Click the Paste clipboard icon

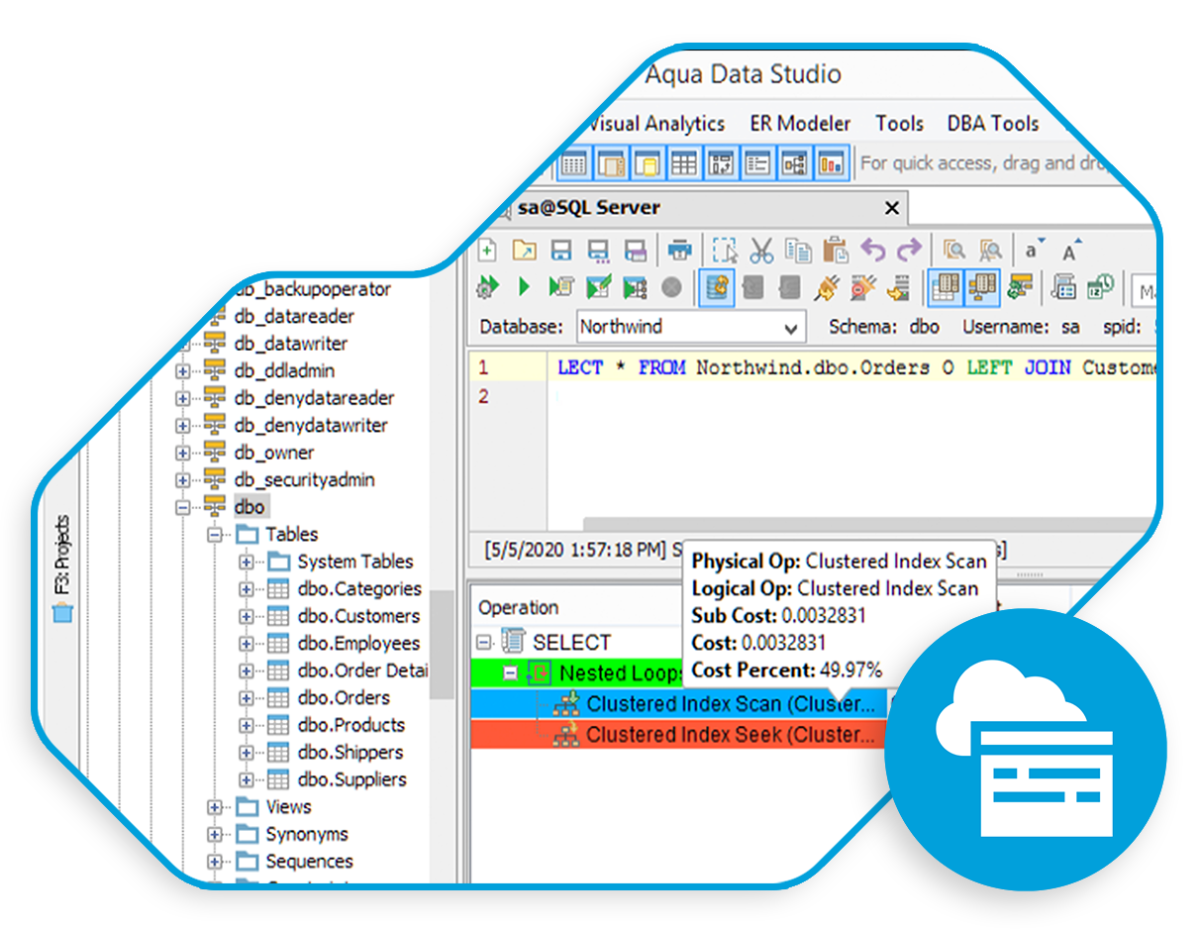pyautogui.click(x=836, y=250)
